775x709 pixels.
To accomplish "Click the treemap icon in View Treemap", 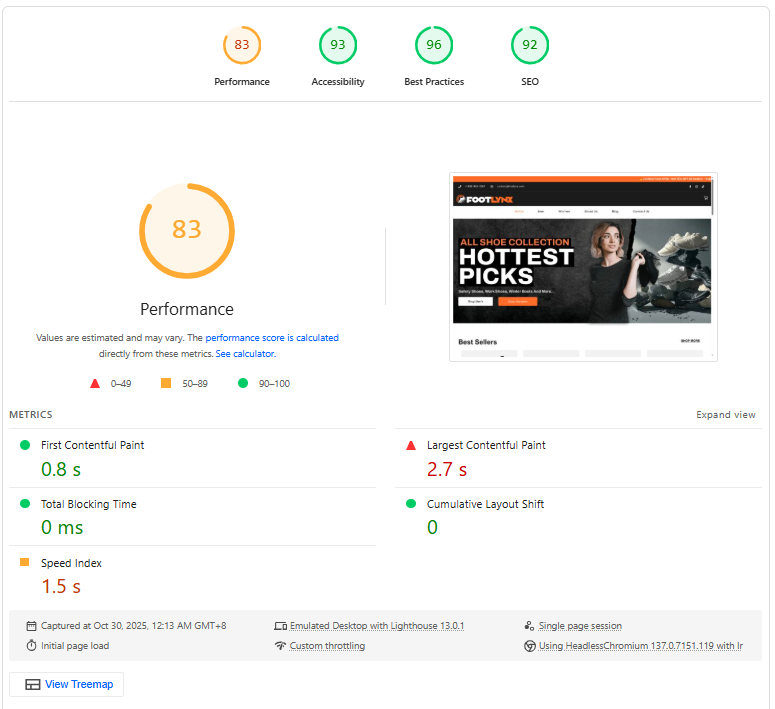I will coord(33,685).
